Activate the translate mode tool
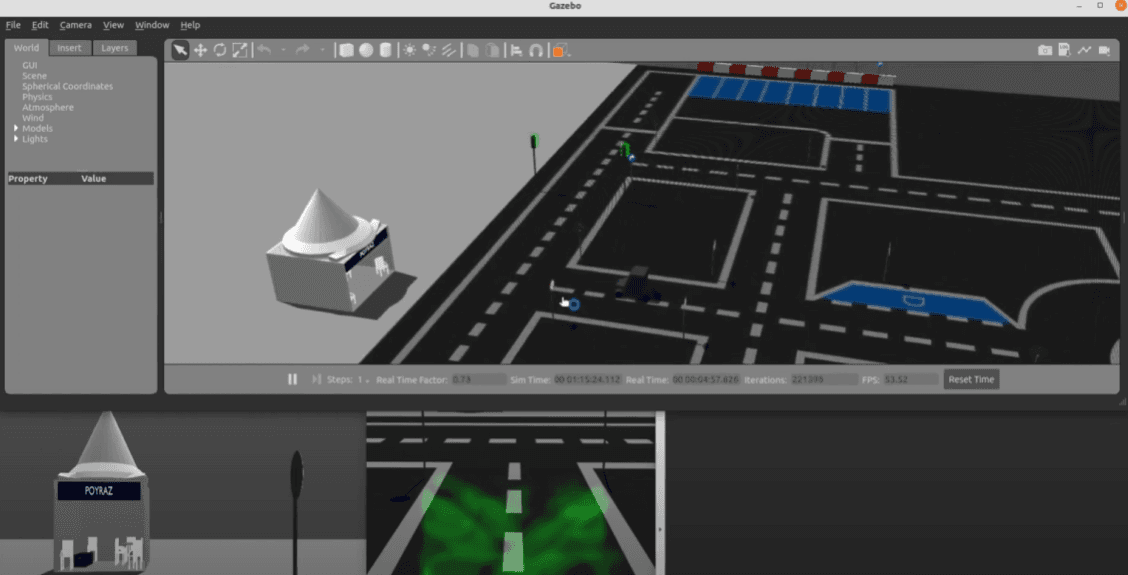Viewport: 1128px width, 575px height. point(200,50)
